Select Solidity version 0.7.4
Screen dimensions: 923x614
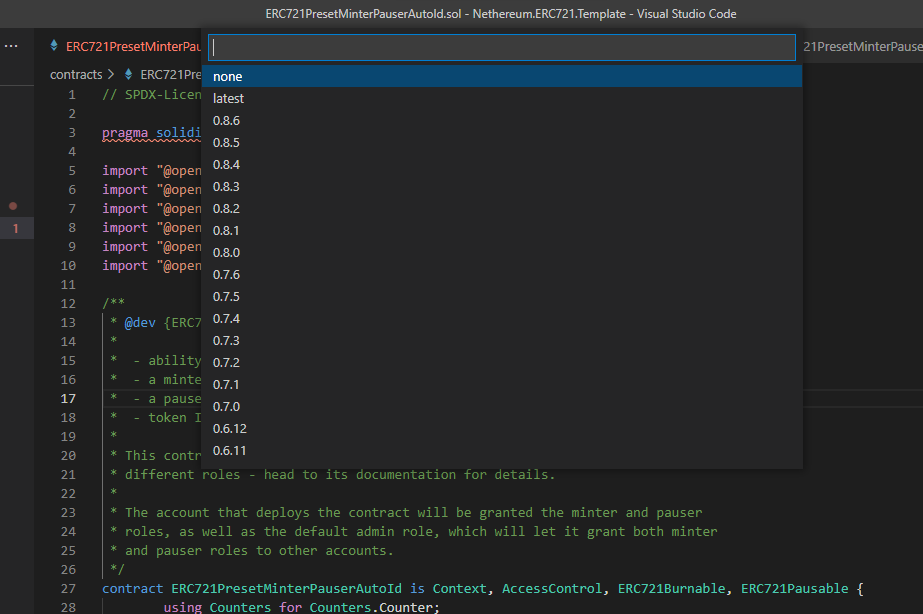(x=502, y=318)
